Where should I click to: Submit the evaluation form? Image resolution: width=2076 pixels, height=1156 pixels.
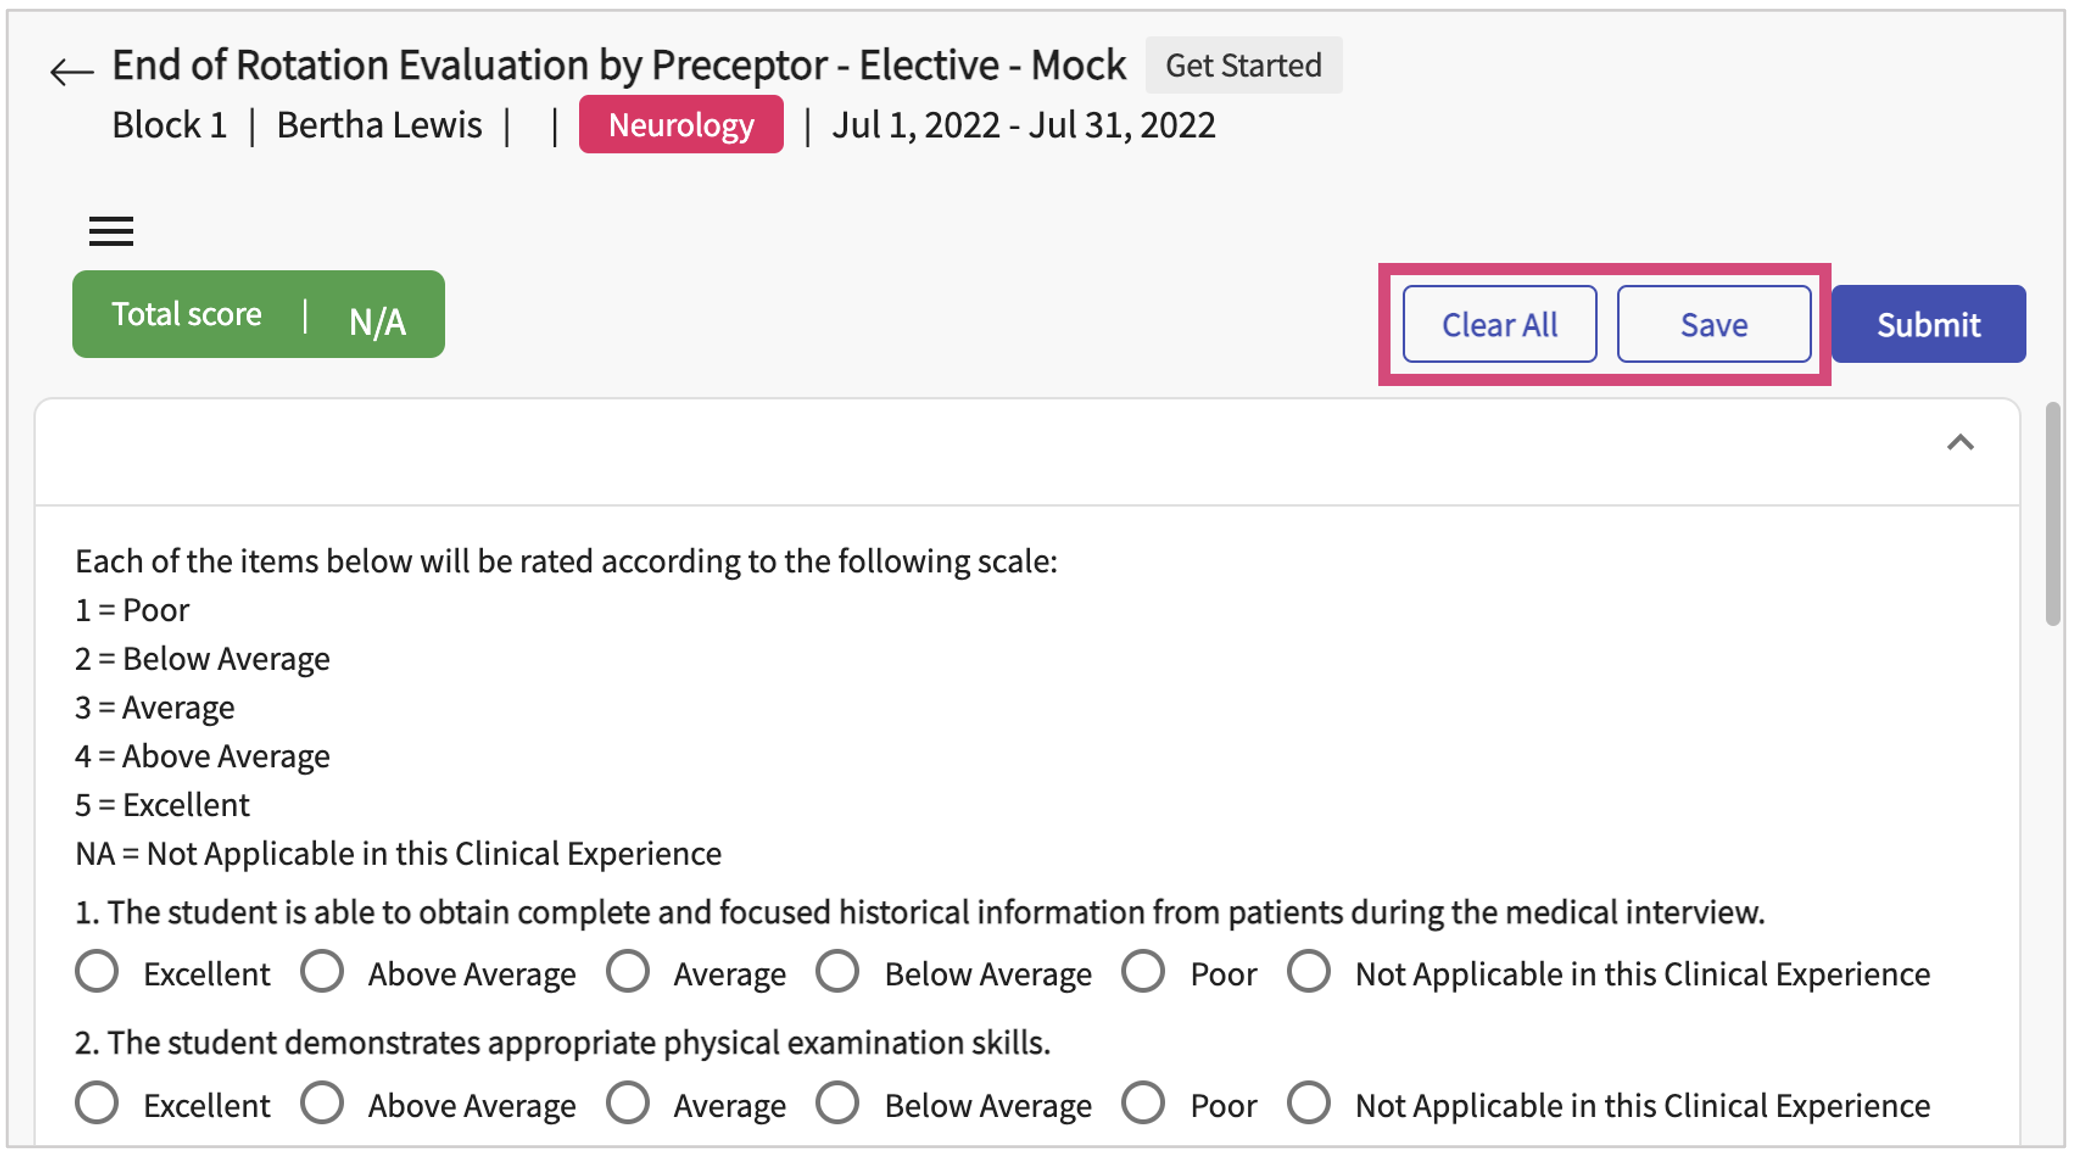tap(1928, 324)
